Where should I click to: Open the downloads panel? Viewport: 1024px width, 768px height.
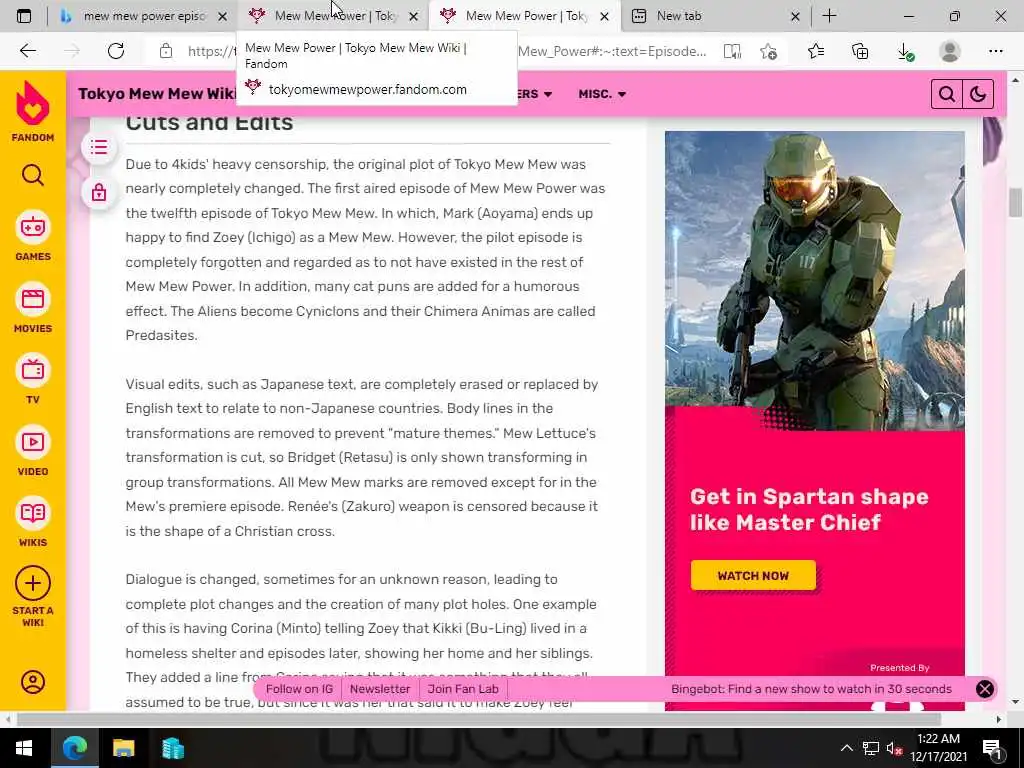click(905, 51)
